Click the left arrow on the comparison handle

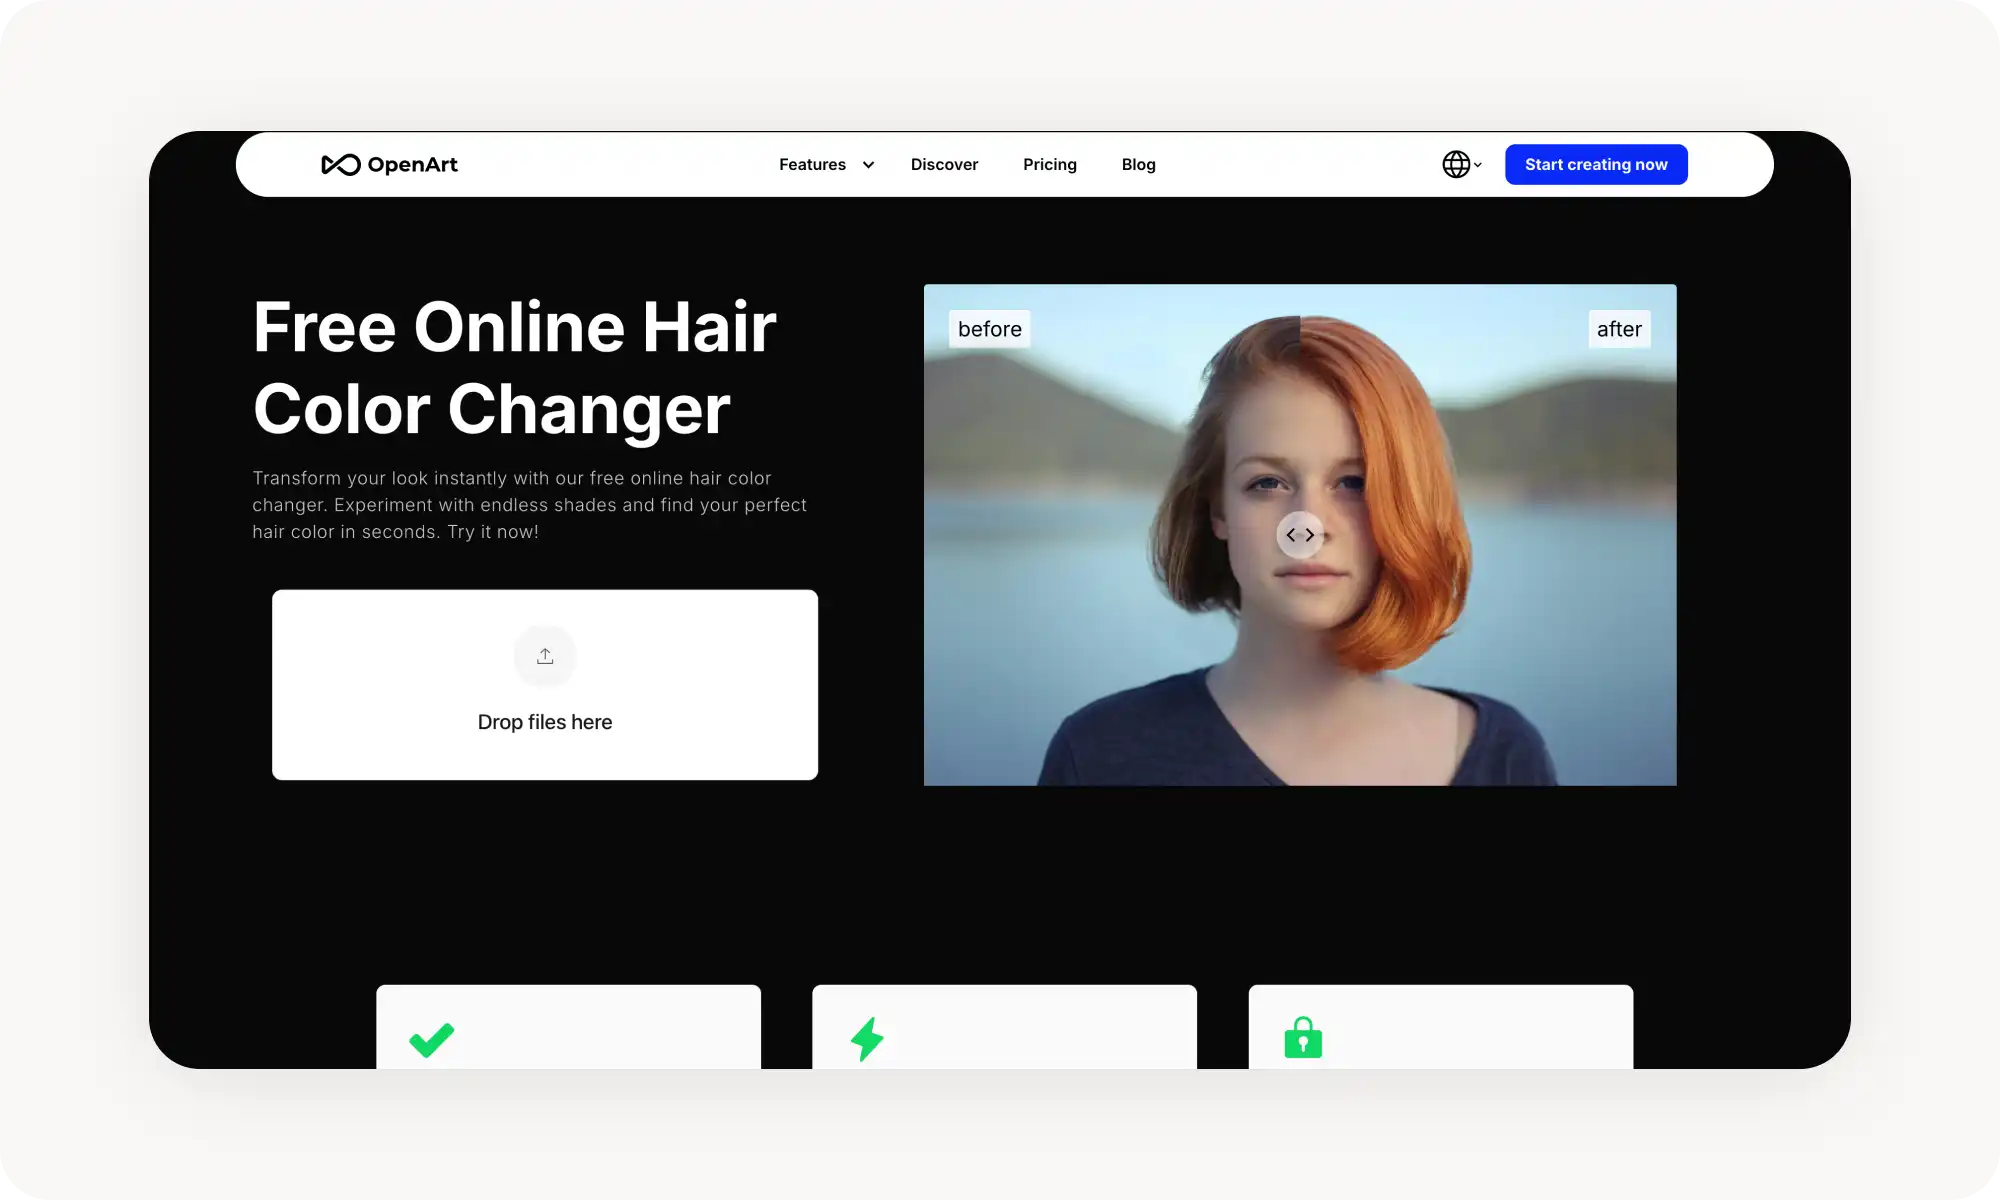point(1290,535)
